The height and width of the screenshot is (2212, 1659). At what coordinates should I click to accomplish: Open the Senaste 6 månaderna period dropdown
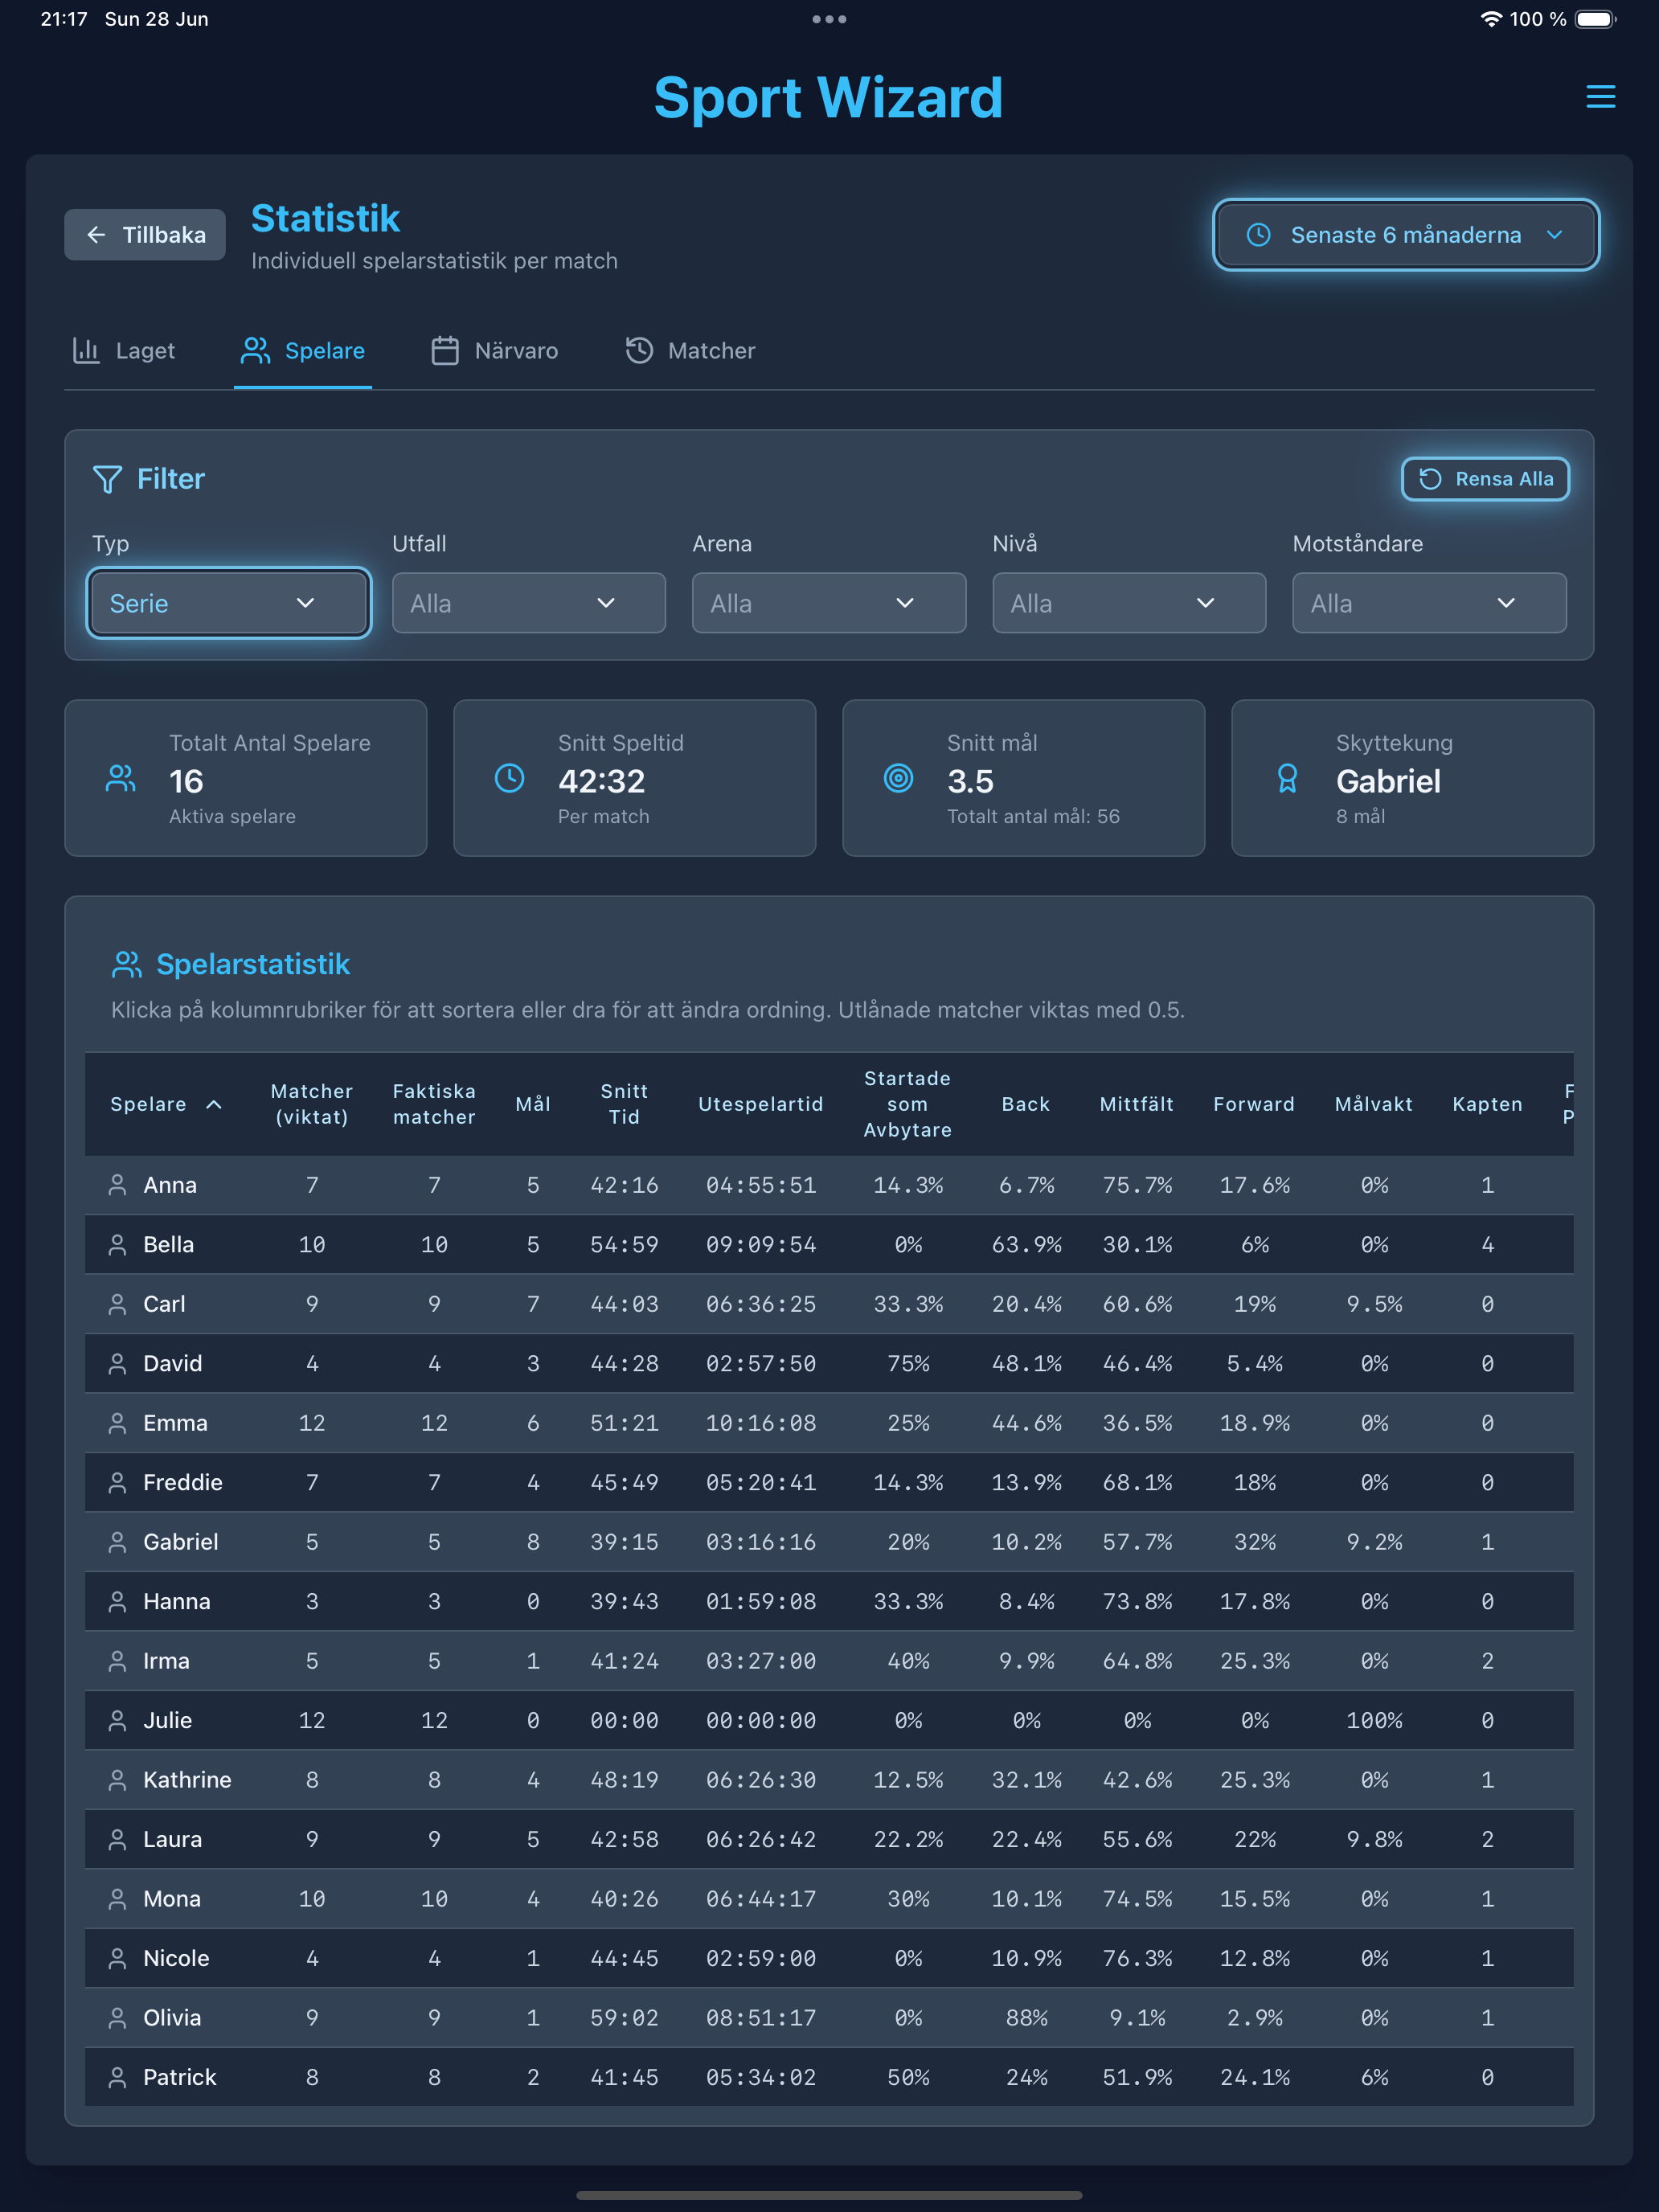[1406, 235]
